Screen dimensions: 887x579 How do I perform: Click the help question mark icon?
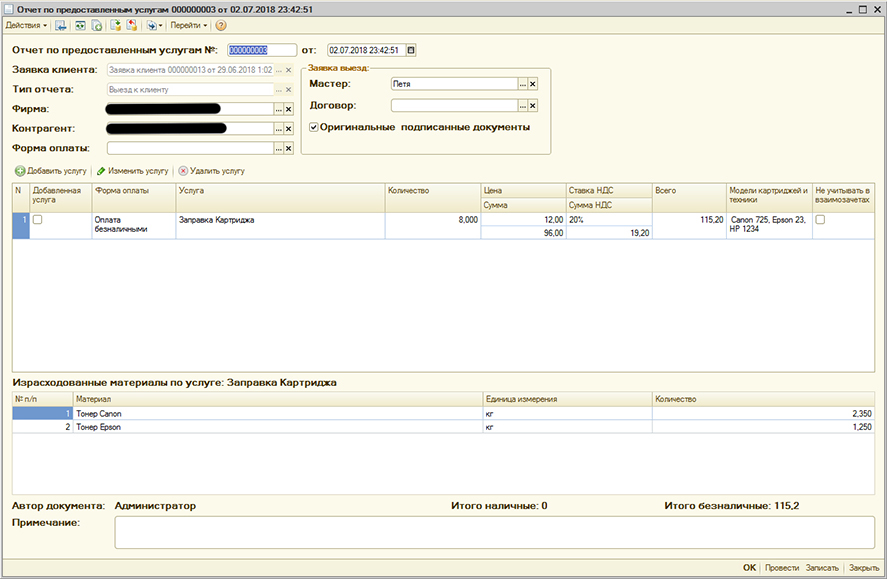221,25
